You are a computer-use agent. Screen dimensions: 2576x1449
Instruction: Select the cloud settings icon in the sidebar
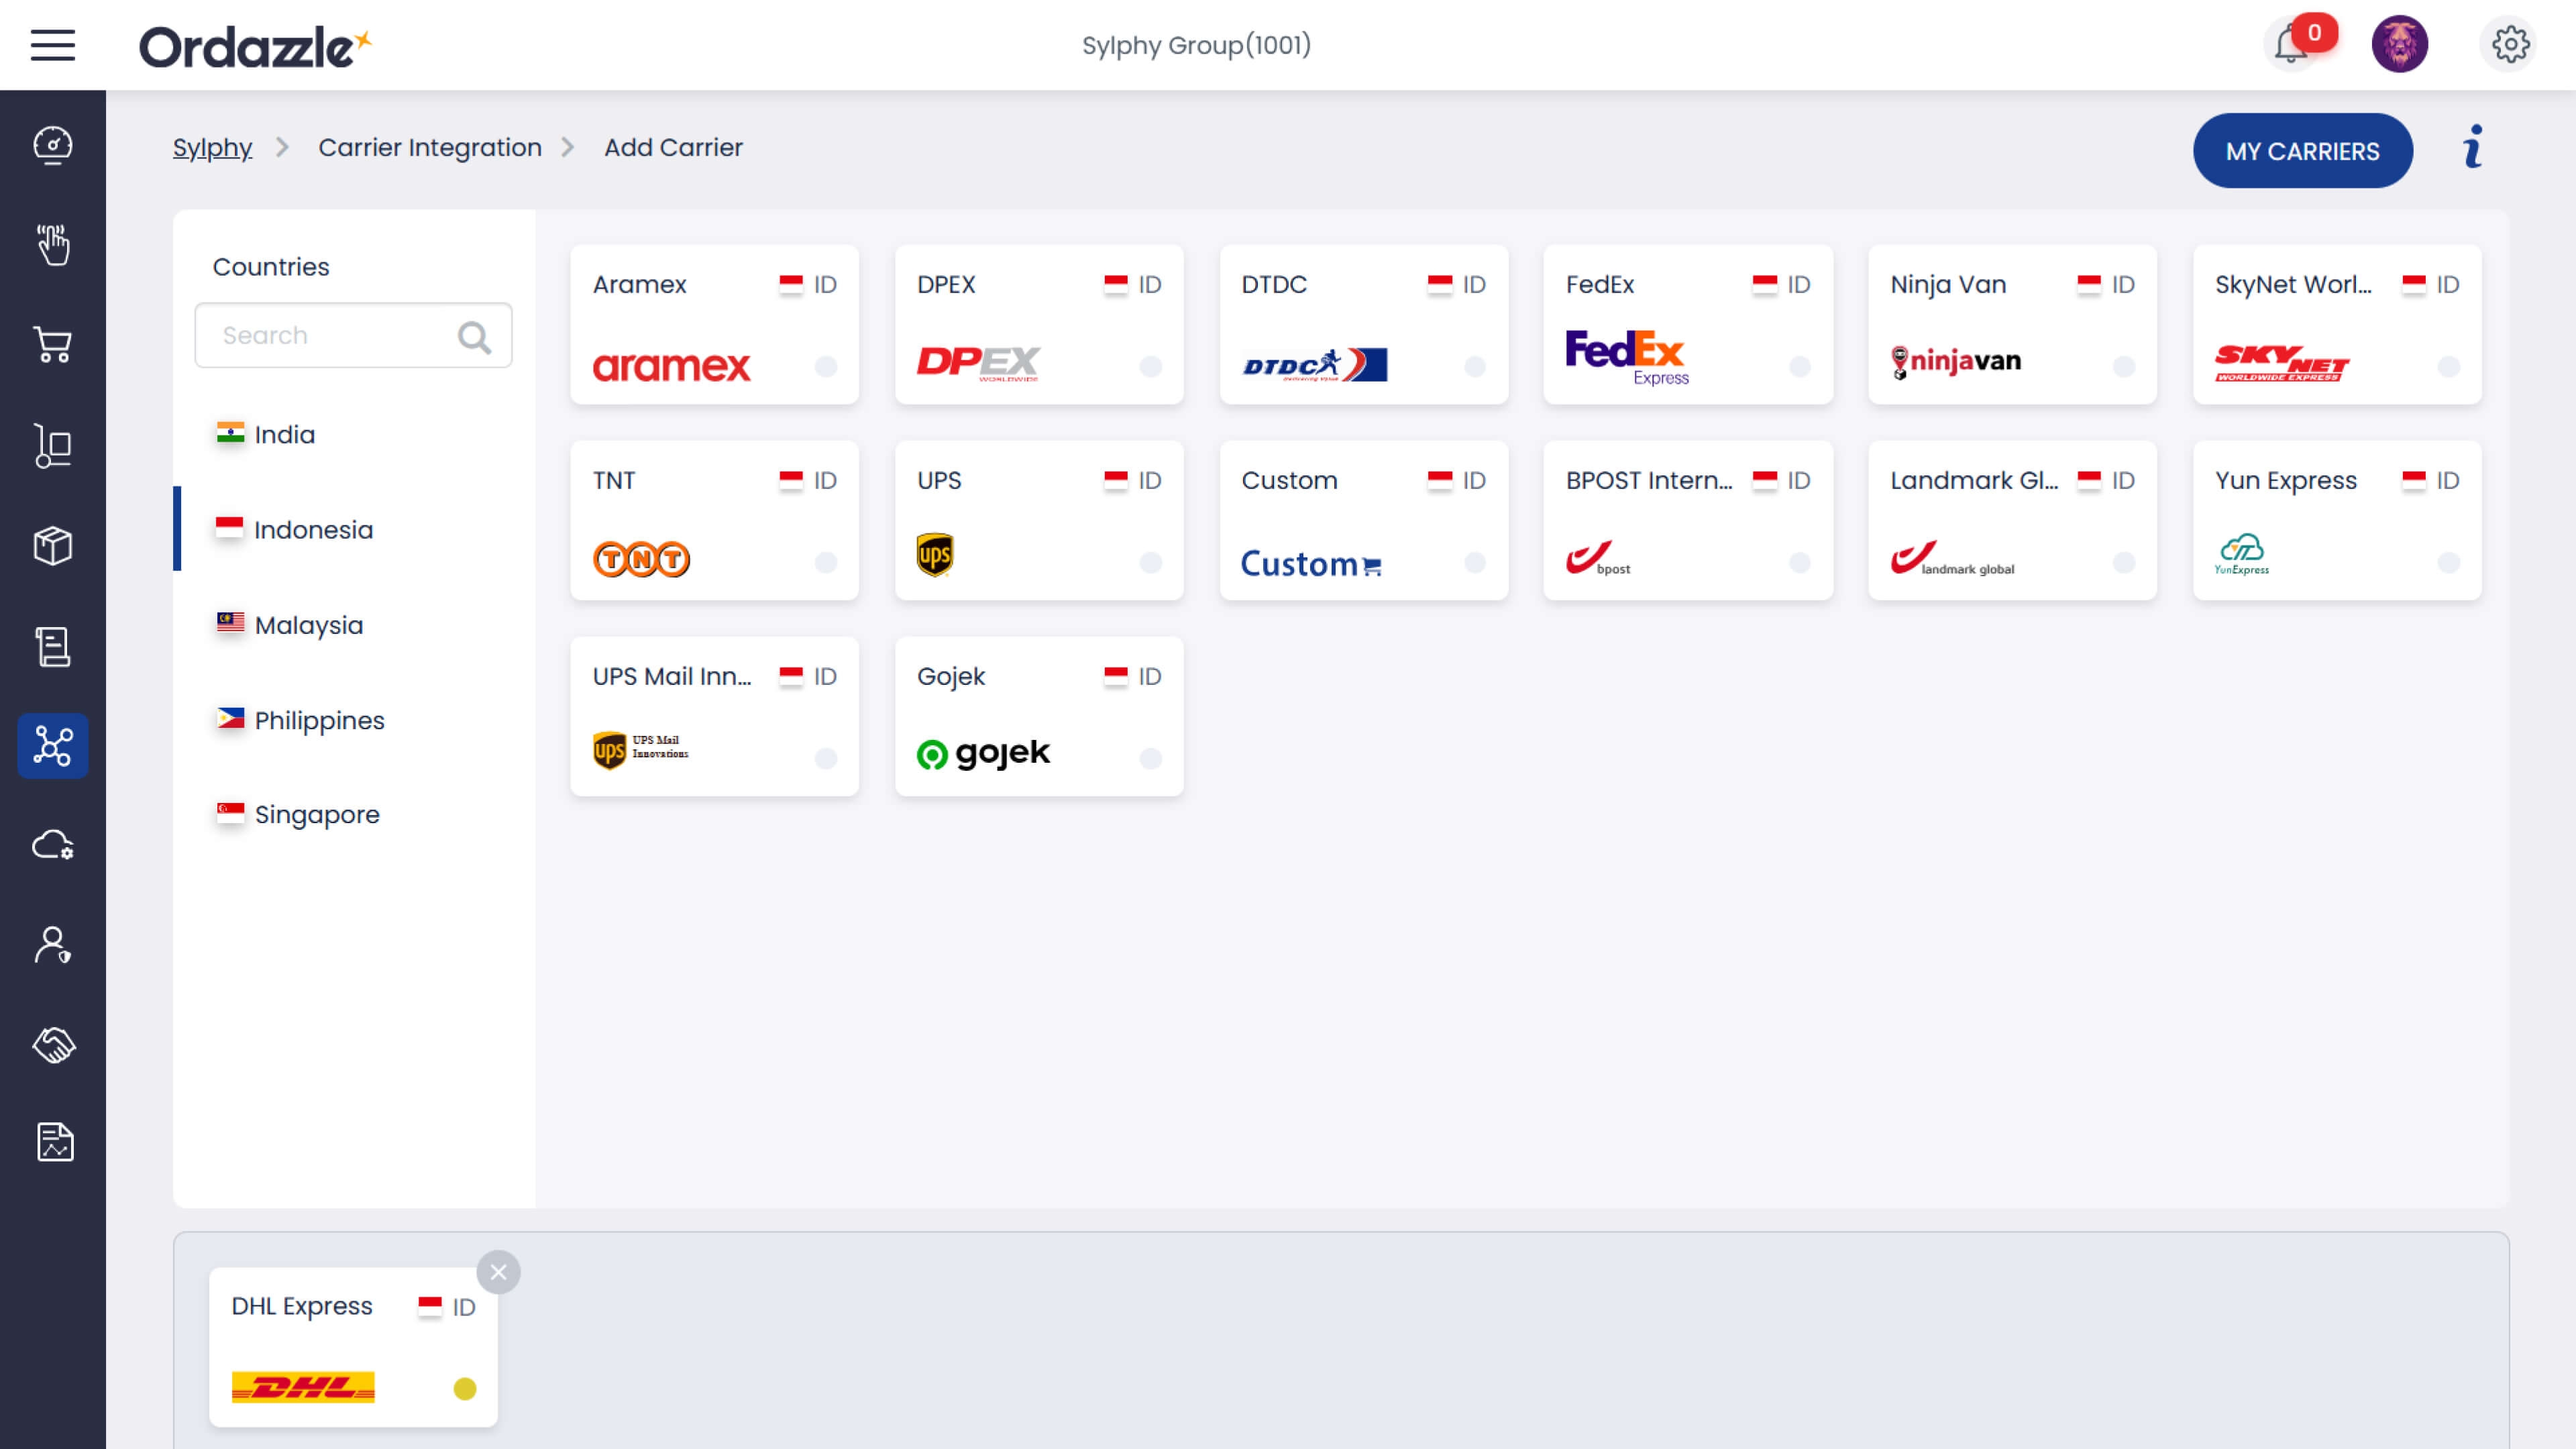(53, 845)
